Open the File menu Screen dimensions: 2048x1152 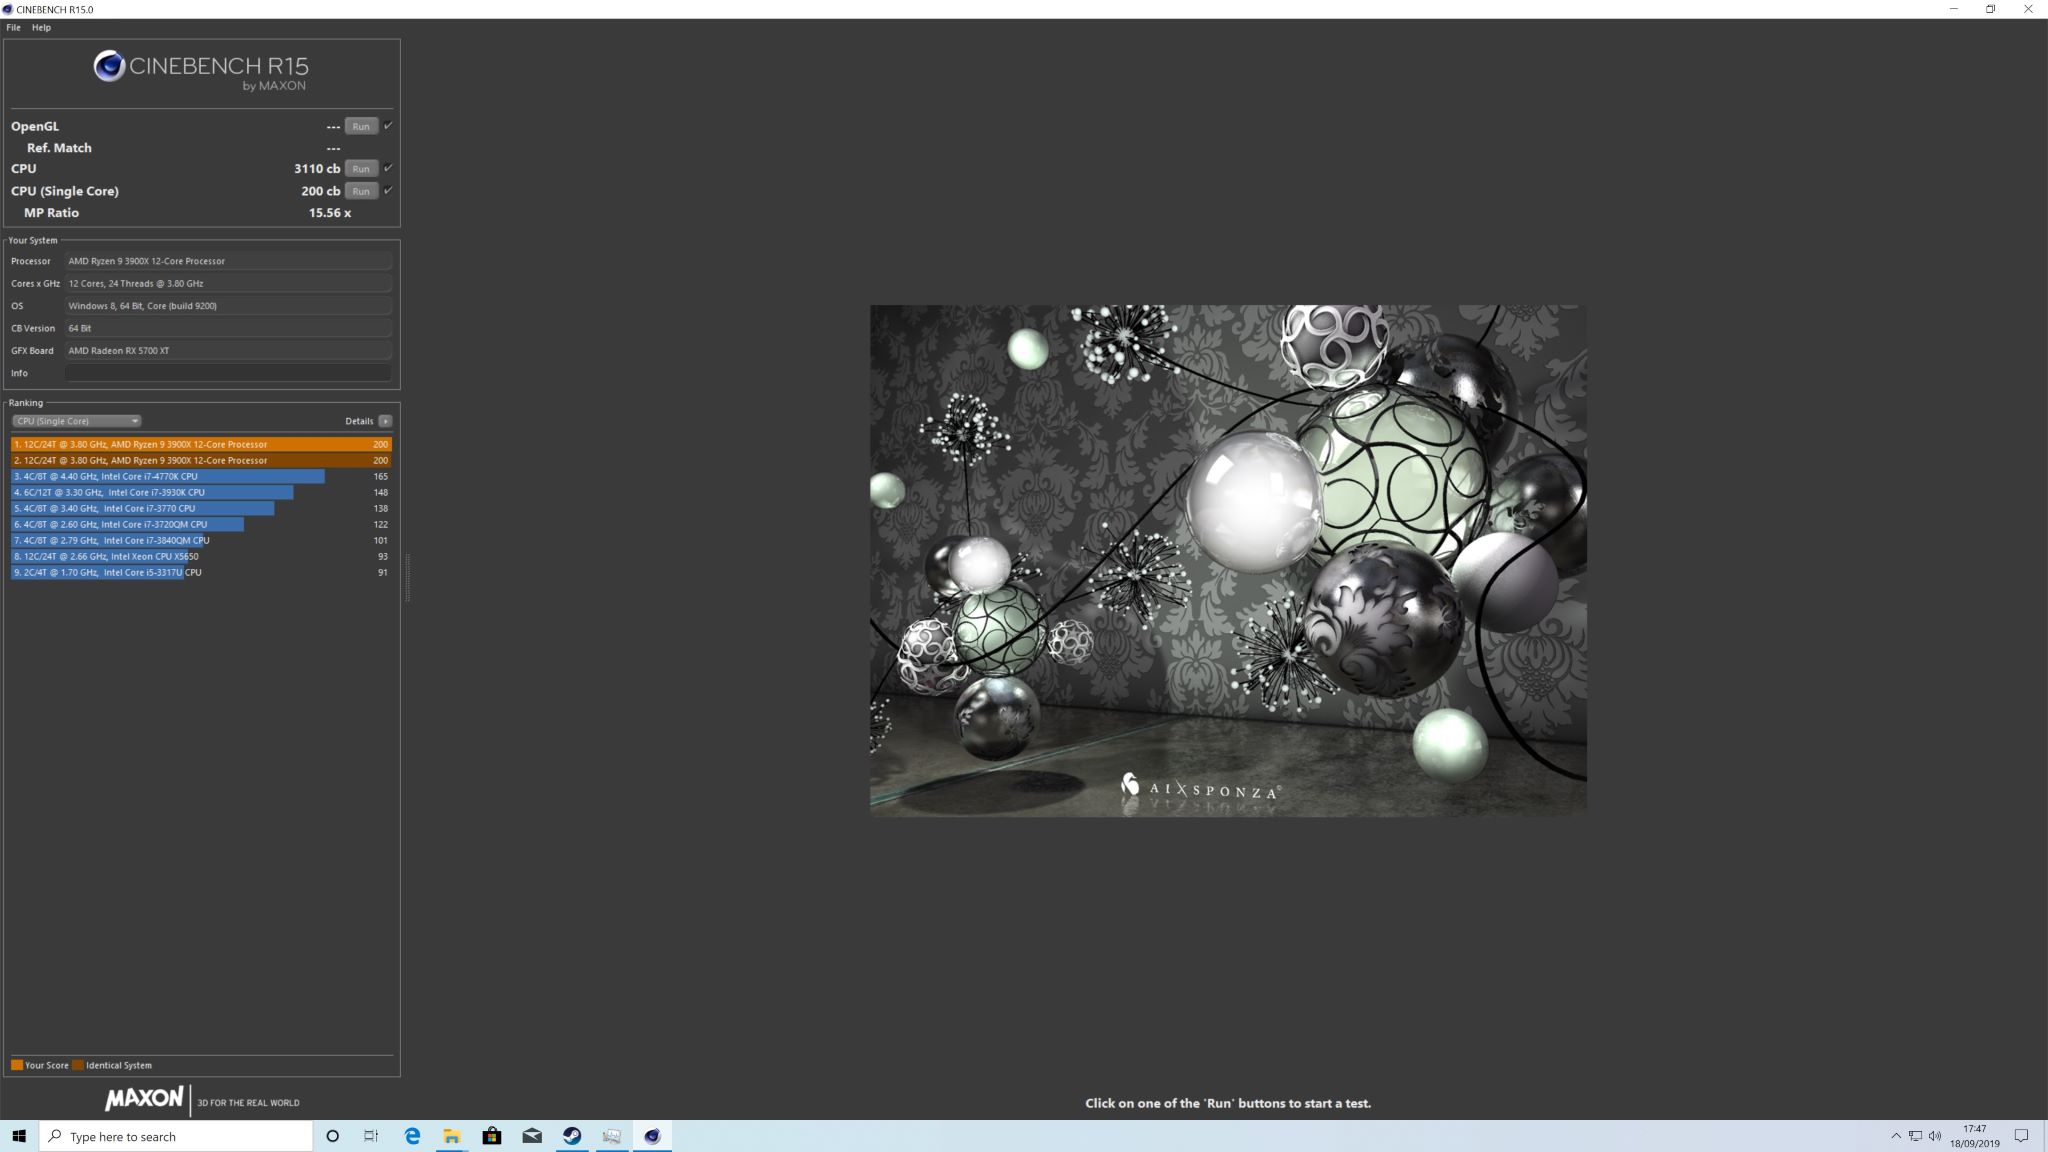[x=13, y=27]
